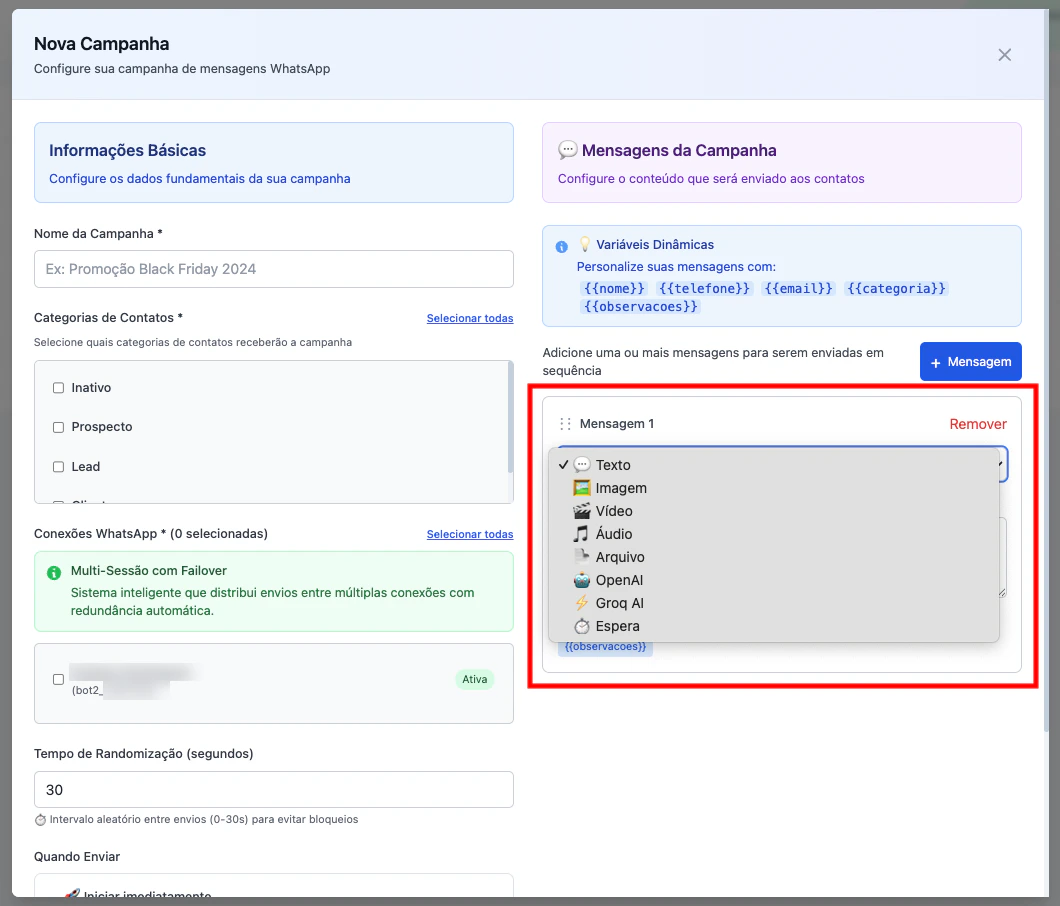This screenshot has width=1060, height=906.
Task: Click the info icon in Variáveis Dinâmicas
Action: tap(562, 247)
